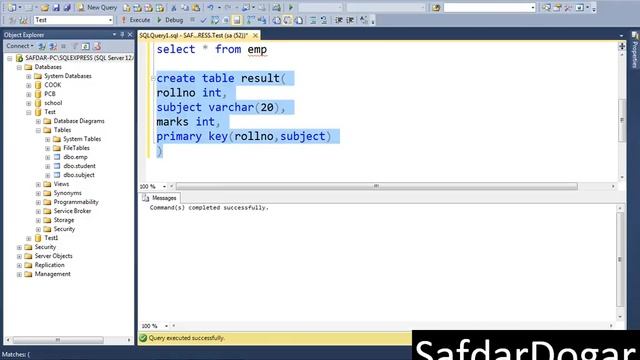Collapse the create table code outline

click(153, 78)
